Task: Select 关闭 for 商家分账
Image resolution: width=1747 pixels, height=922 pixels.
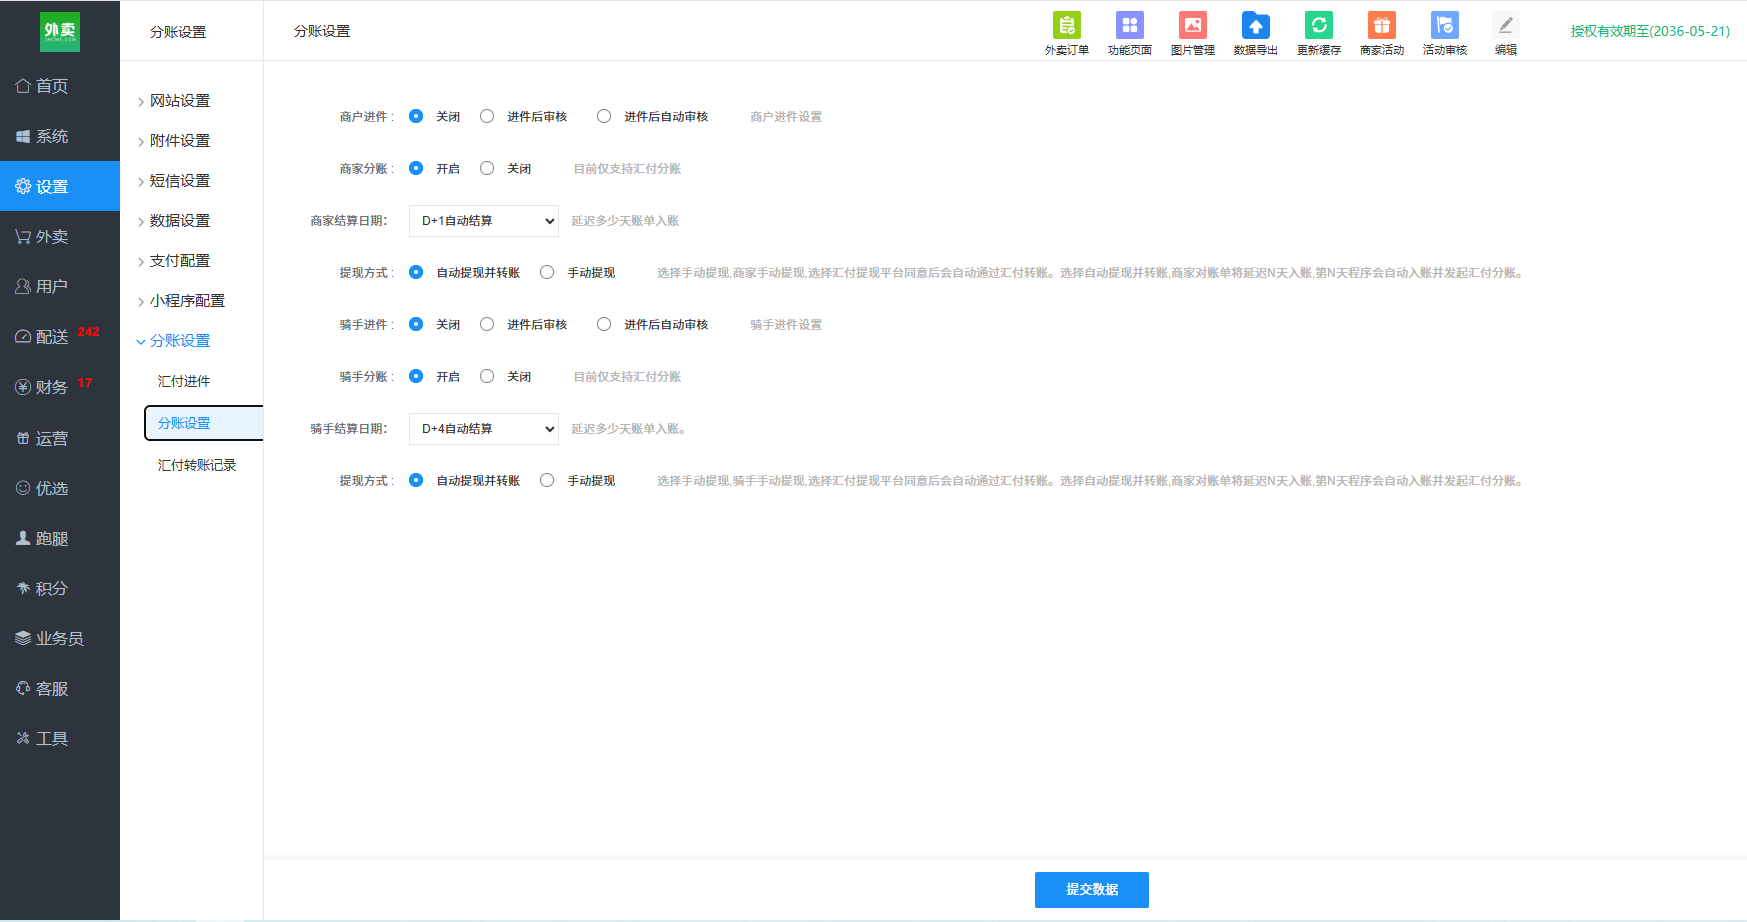Action: point(487,168)
